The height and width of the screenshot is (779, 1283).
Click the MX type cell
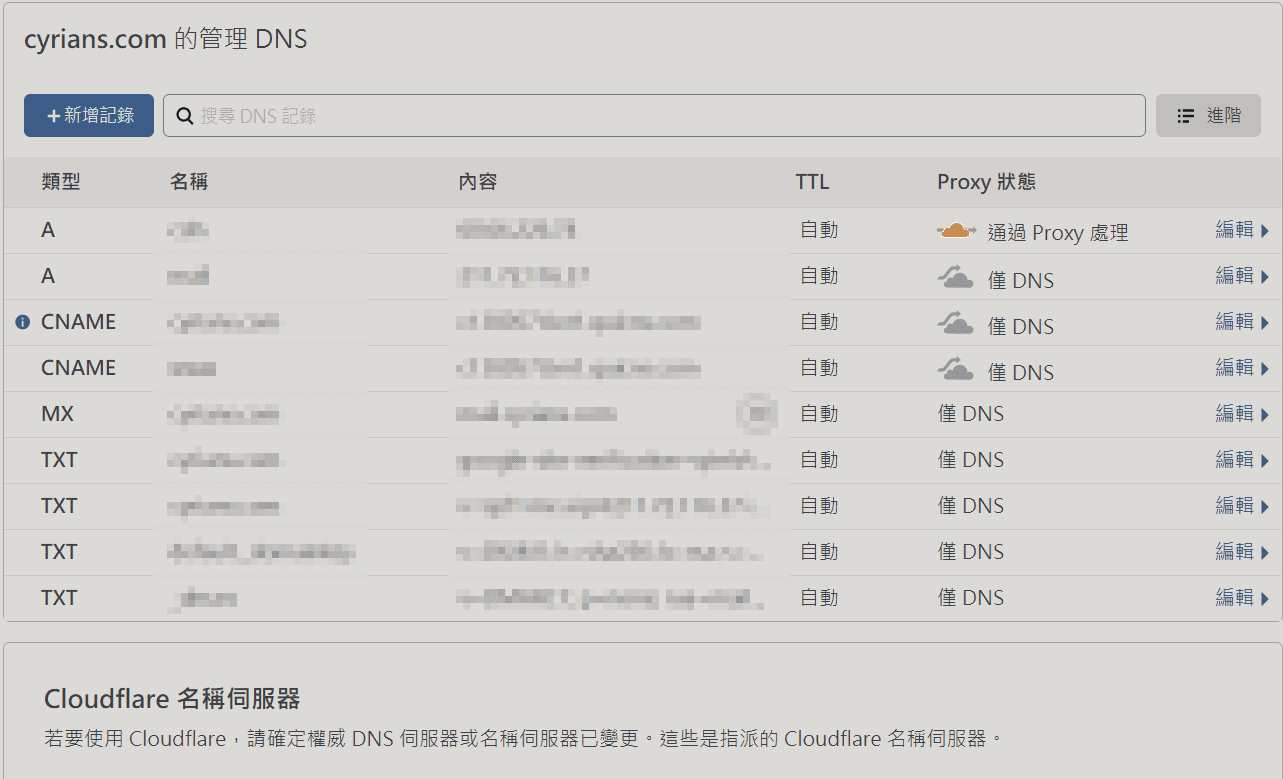tap(58, 414)
